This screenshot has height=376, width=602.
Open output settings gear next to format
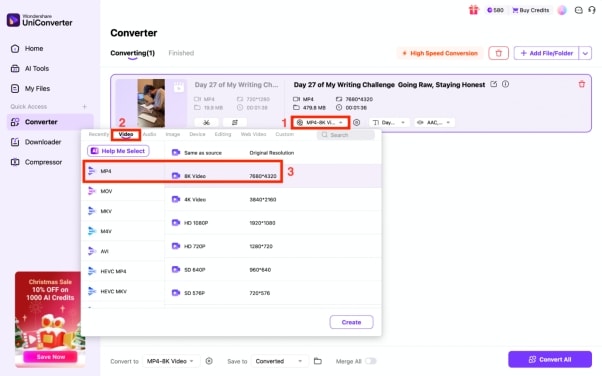click(356, 123)
